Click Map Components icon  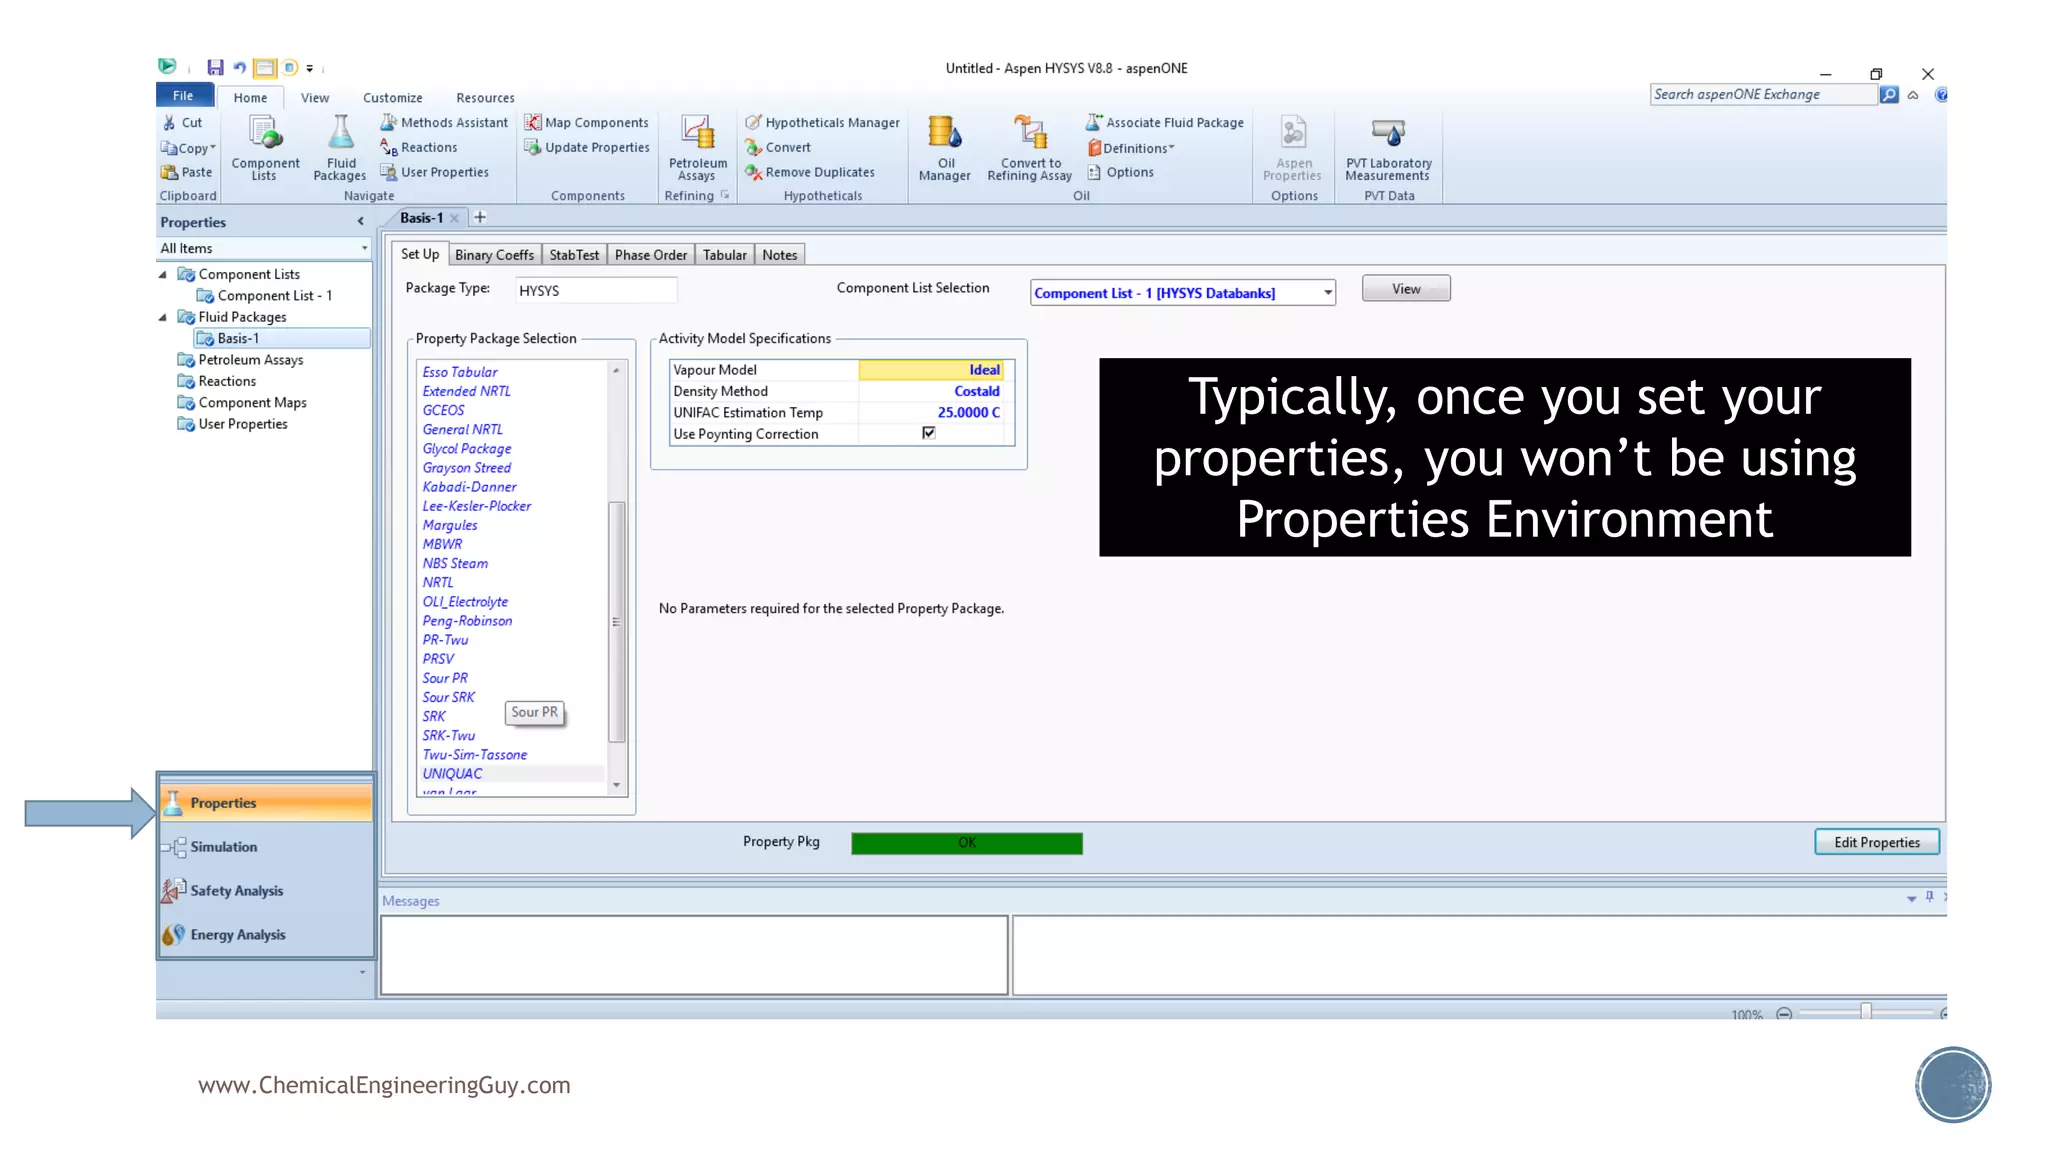coord(587,122)
